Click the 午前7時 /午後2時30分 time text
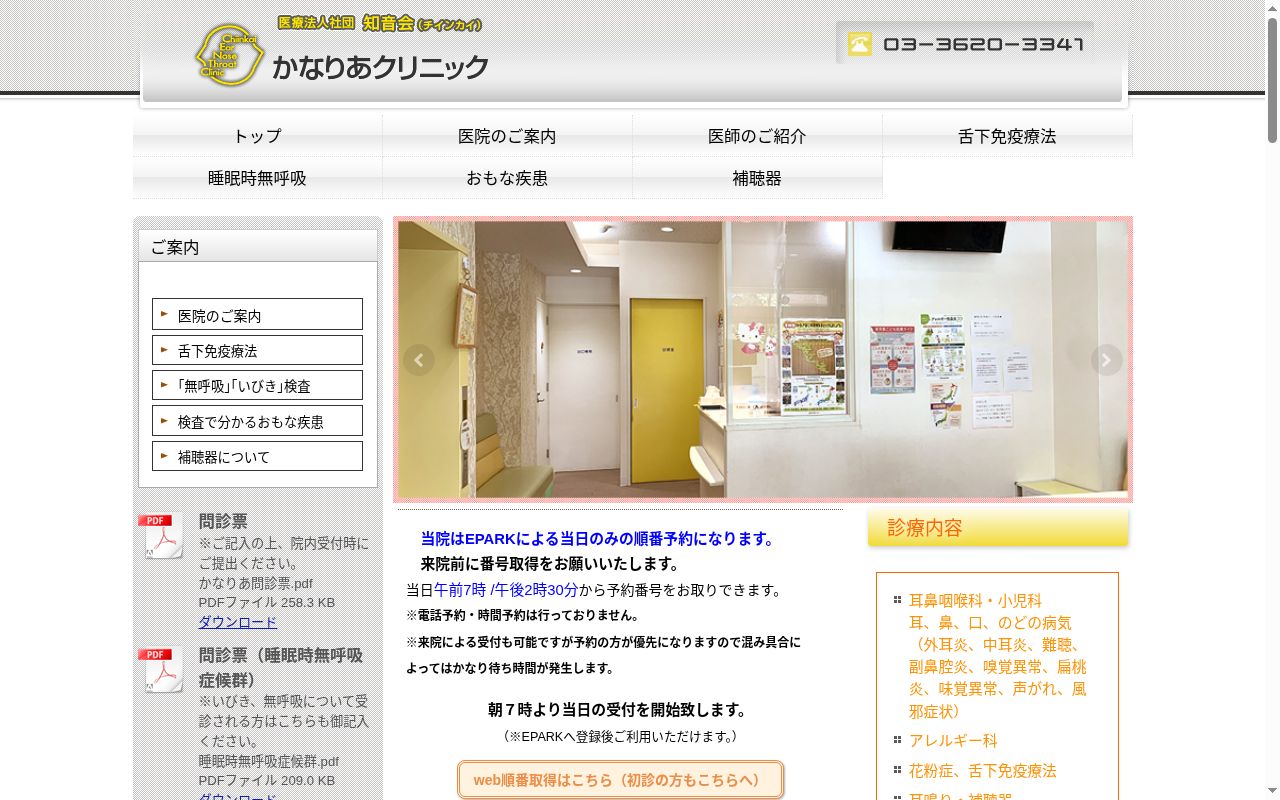The height and width of the screenshot is (800, 1280). 506,590
